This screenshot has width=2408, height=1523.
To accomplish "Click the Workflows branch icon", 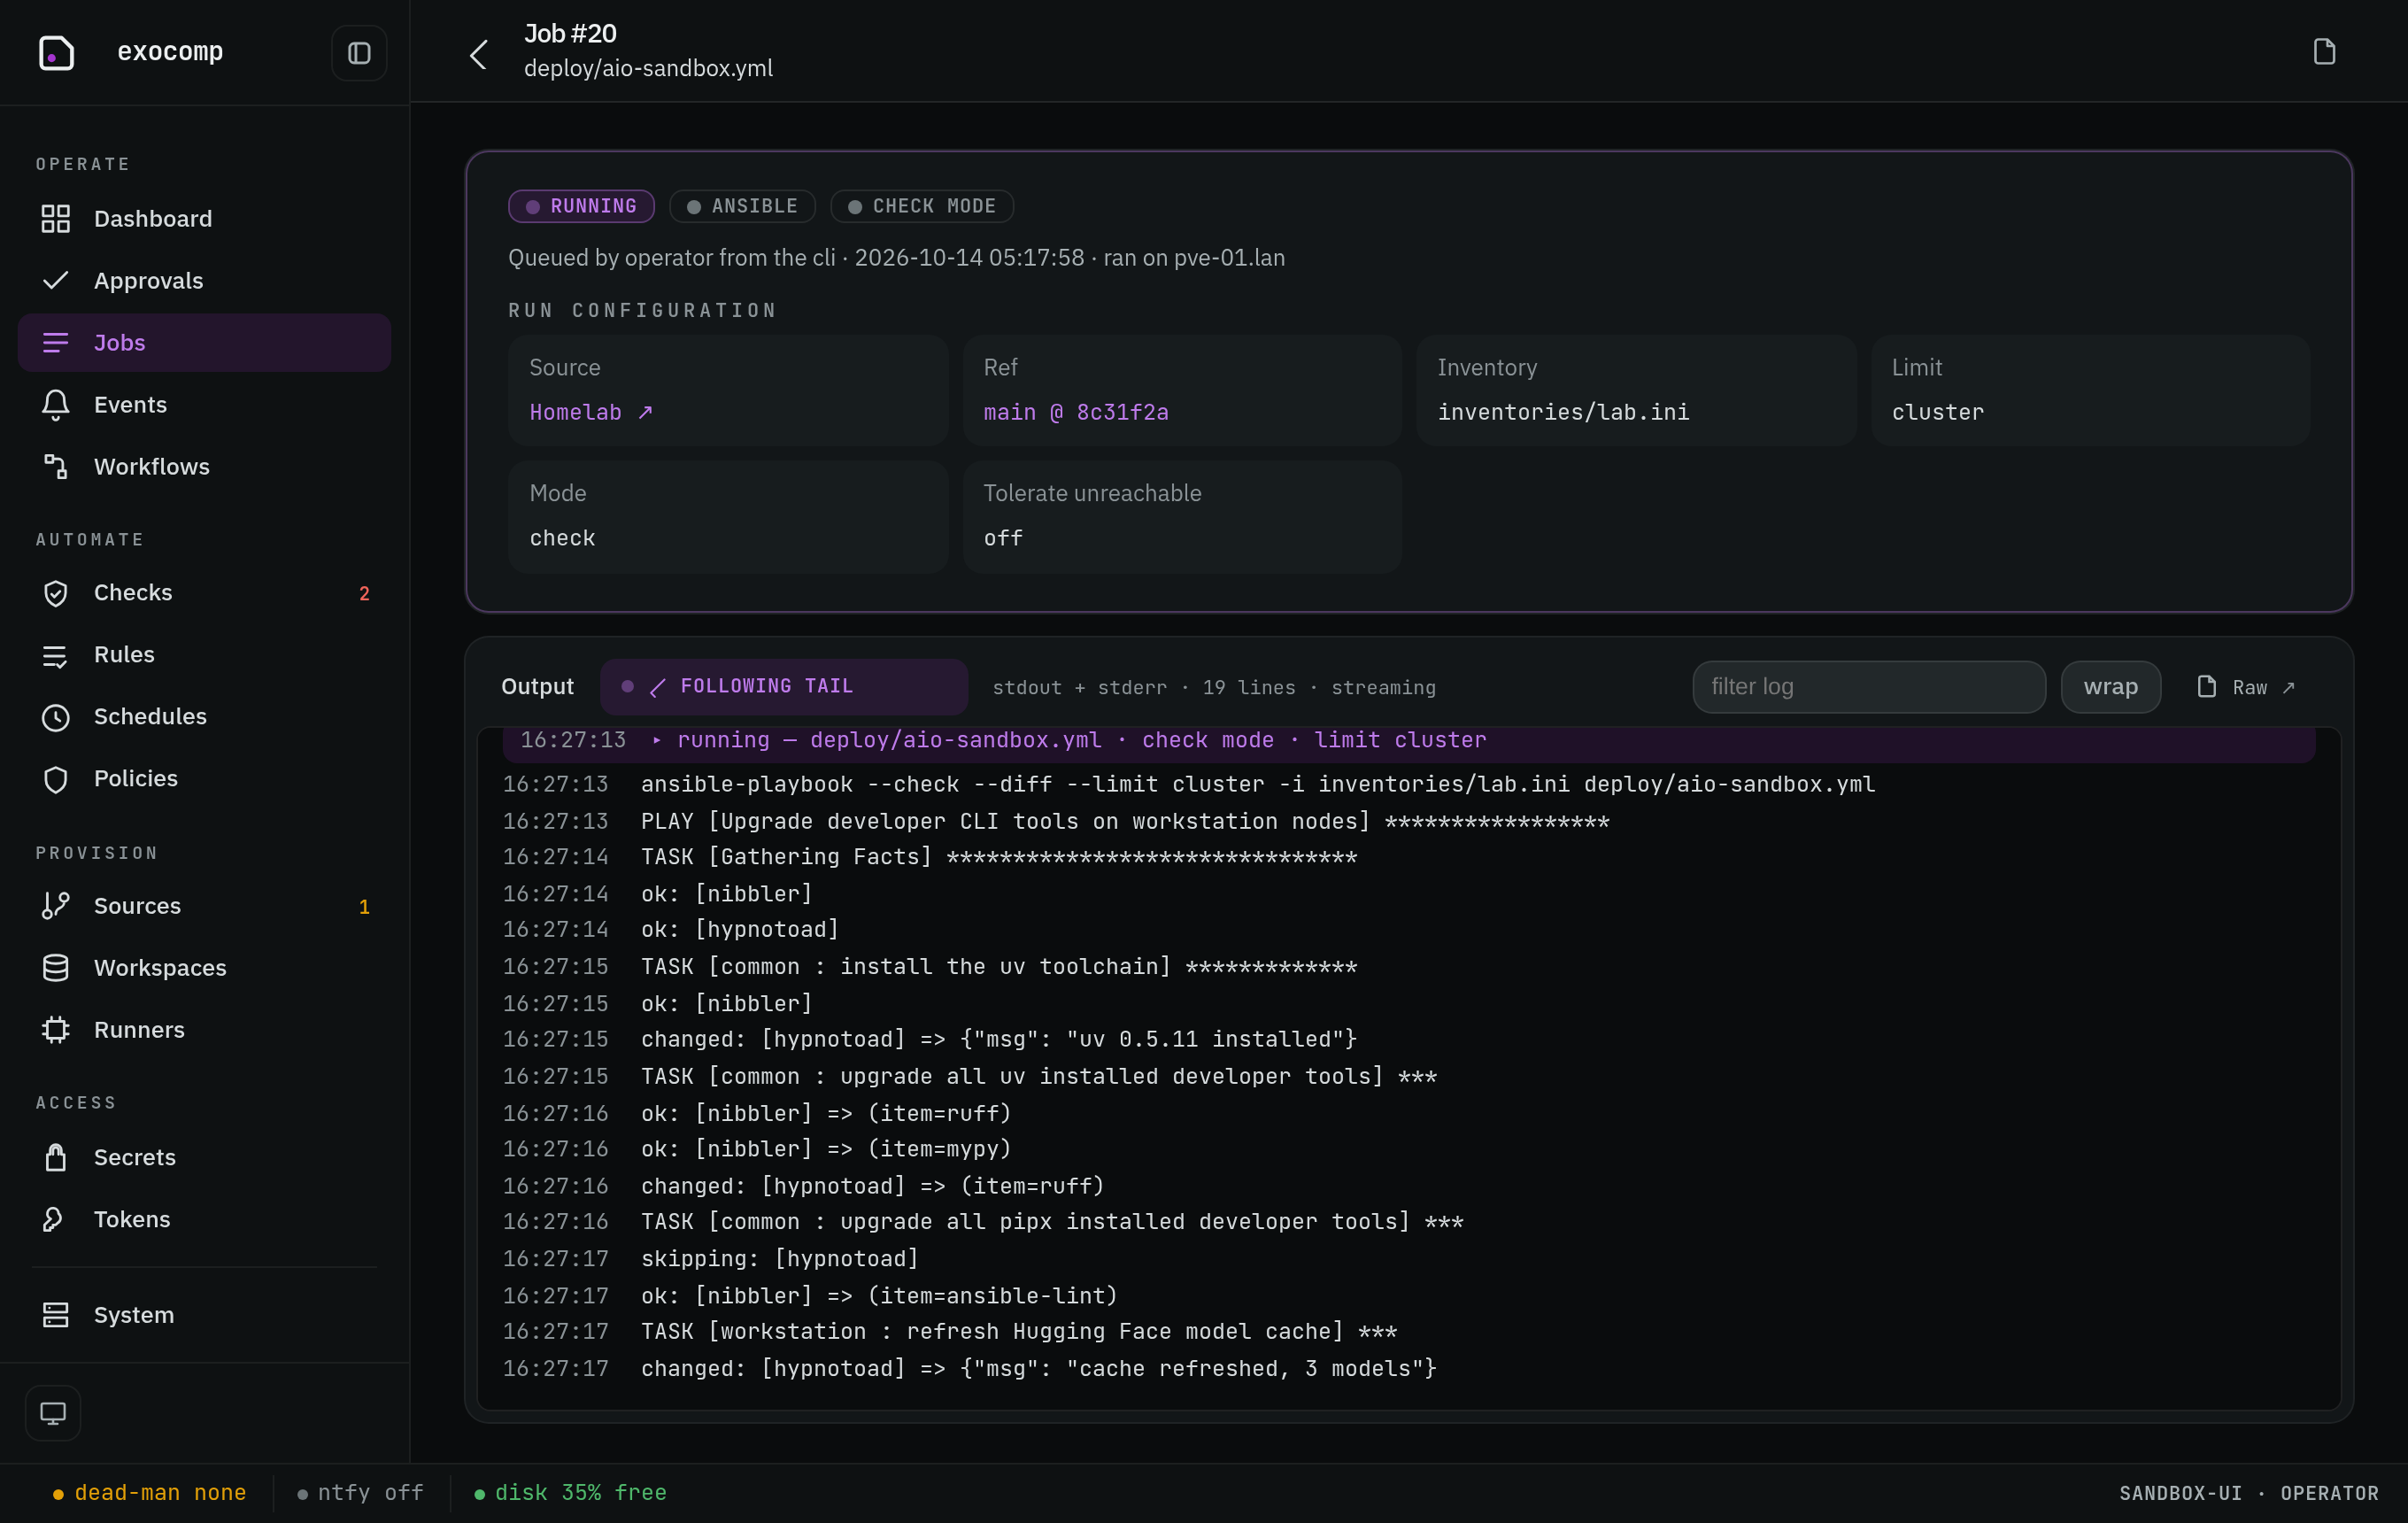I will click(56, 467).
